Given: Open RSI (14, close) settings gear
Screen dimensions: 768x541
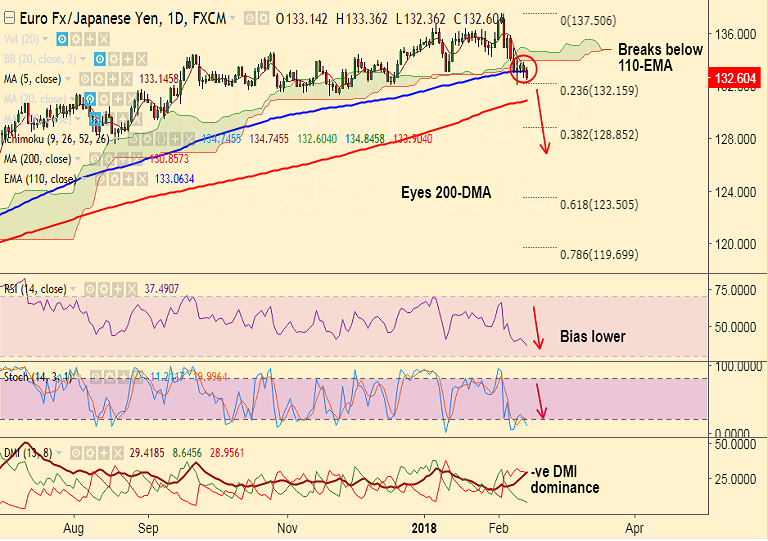Looking at the screenshot, I should point(103,289).
